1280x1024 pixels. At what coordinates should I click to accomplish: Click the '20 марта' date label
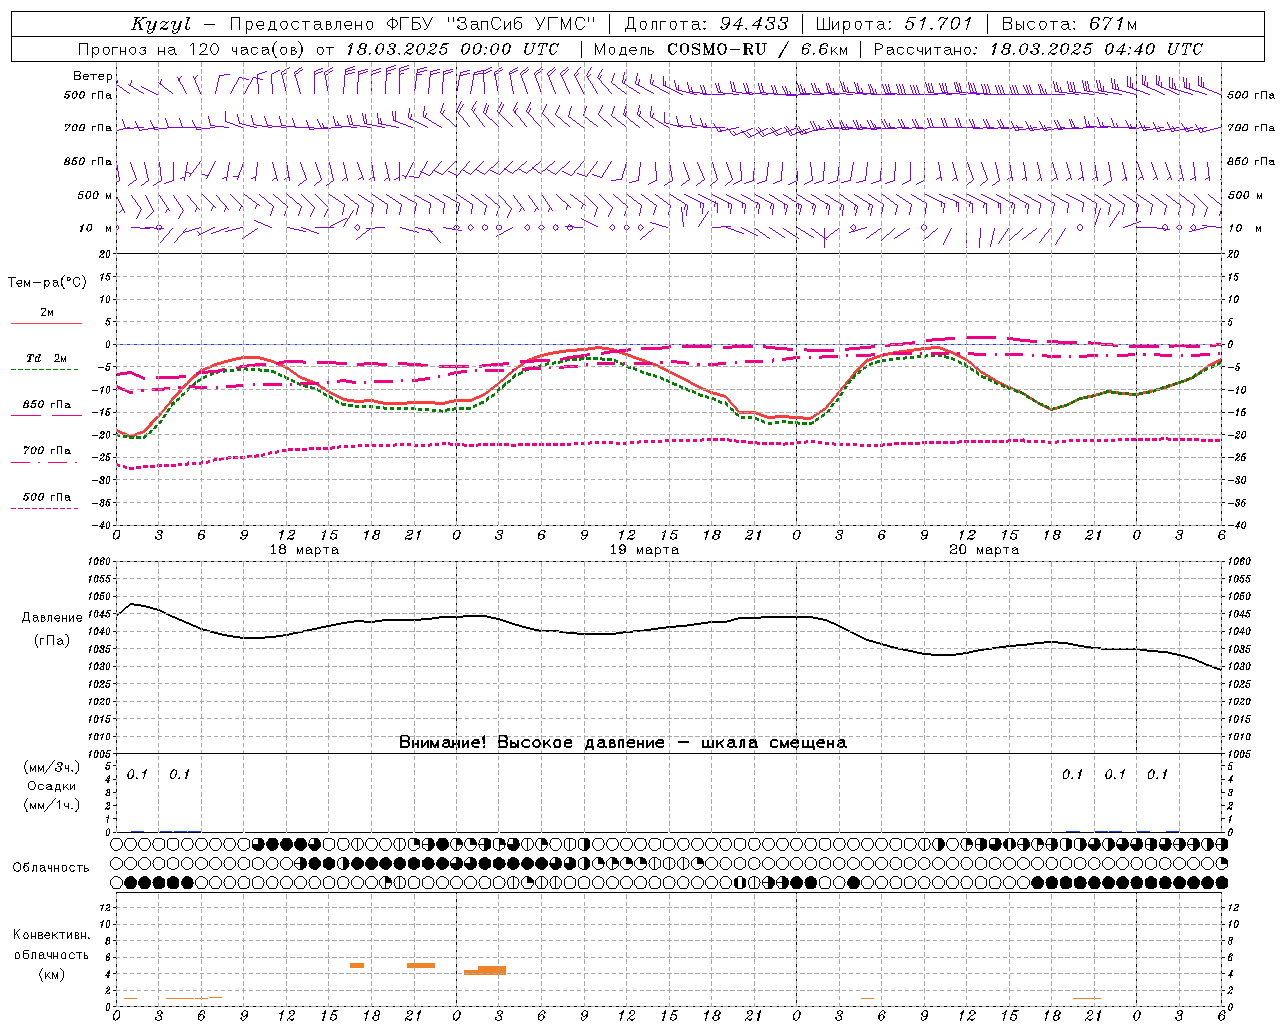(985, 550)
